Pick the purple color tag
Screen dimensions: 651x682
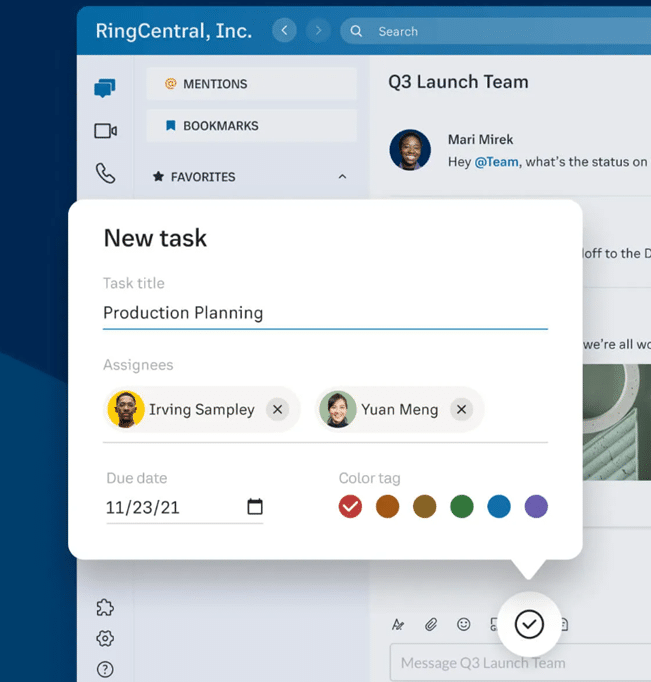[x=536, y=507]
